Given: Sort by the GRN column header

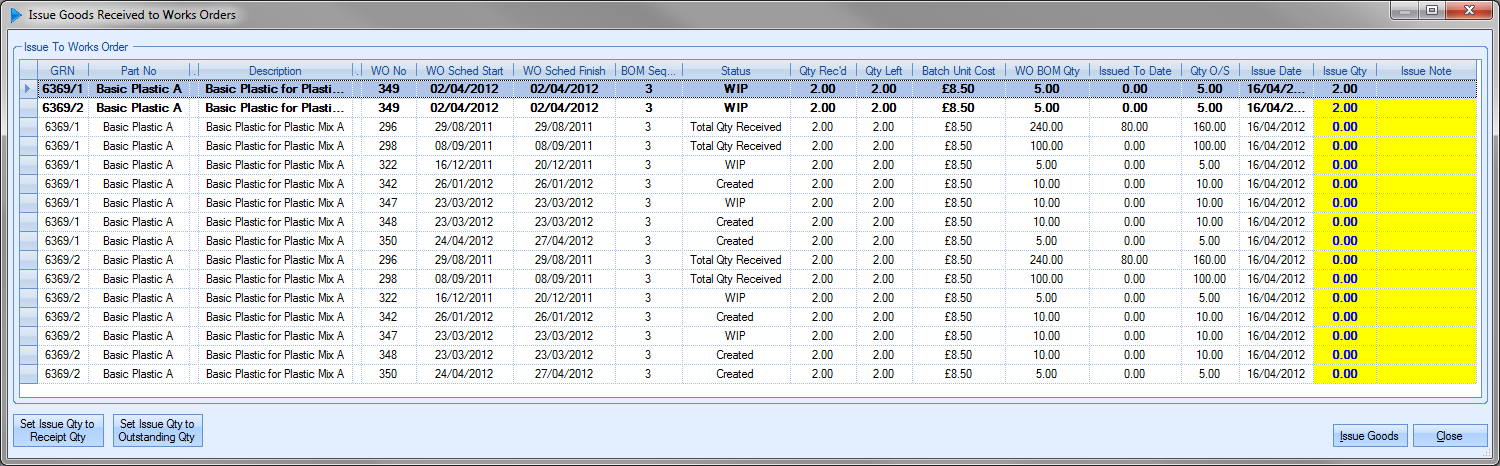Looking at the screenshot, I should [x=63, y=71].
